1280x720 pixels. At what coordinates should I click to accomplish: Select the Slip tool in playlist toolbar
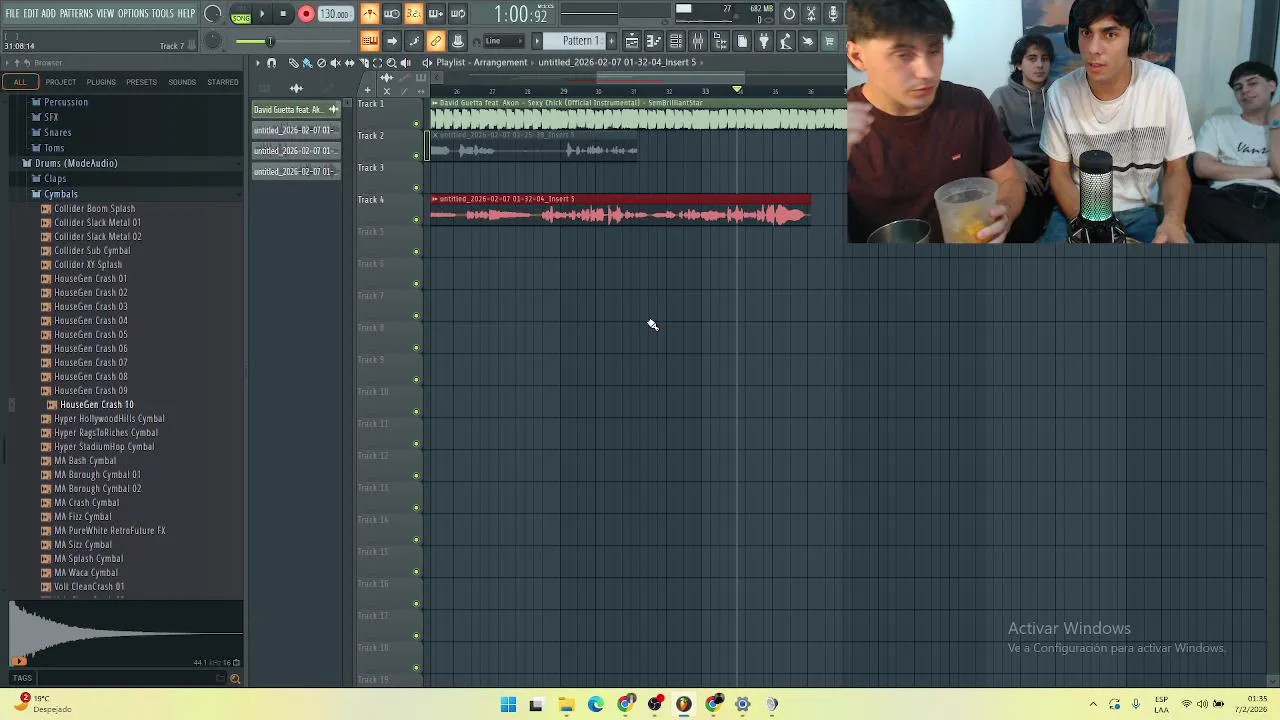(x=349, y=62)
